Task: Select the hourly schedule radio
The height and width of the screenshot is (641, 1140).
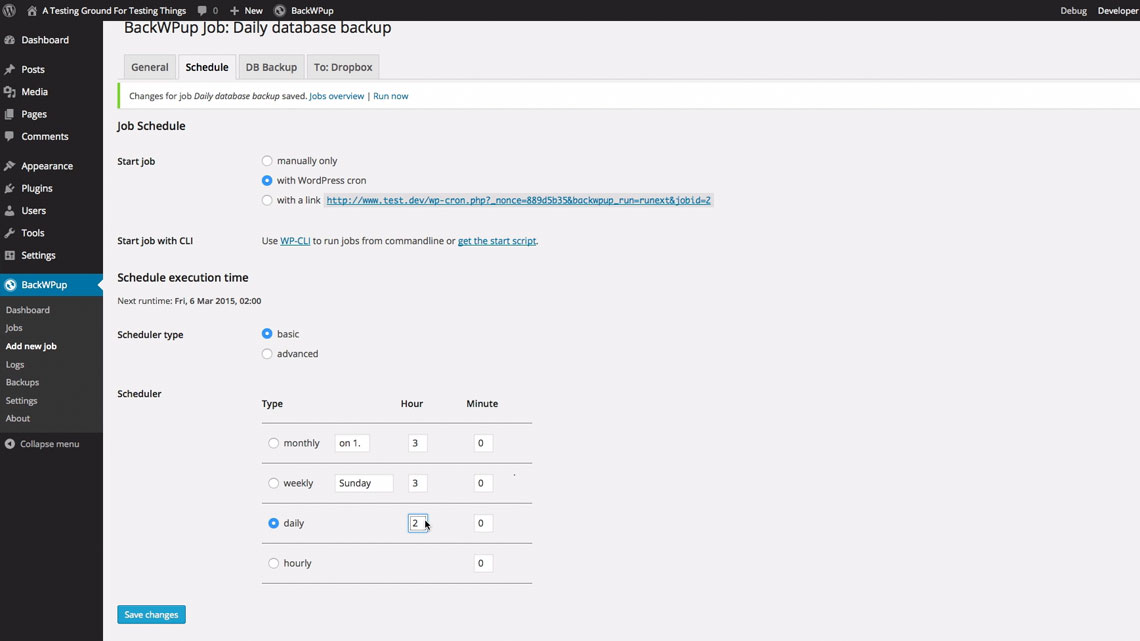Action: click(273, 563)
